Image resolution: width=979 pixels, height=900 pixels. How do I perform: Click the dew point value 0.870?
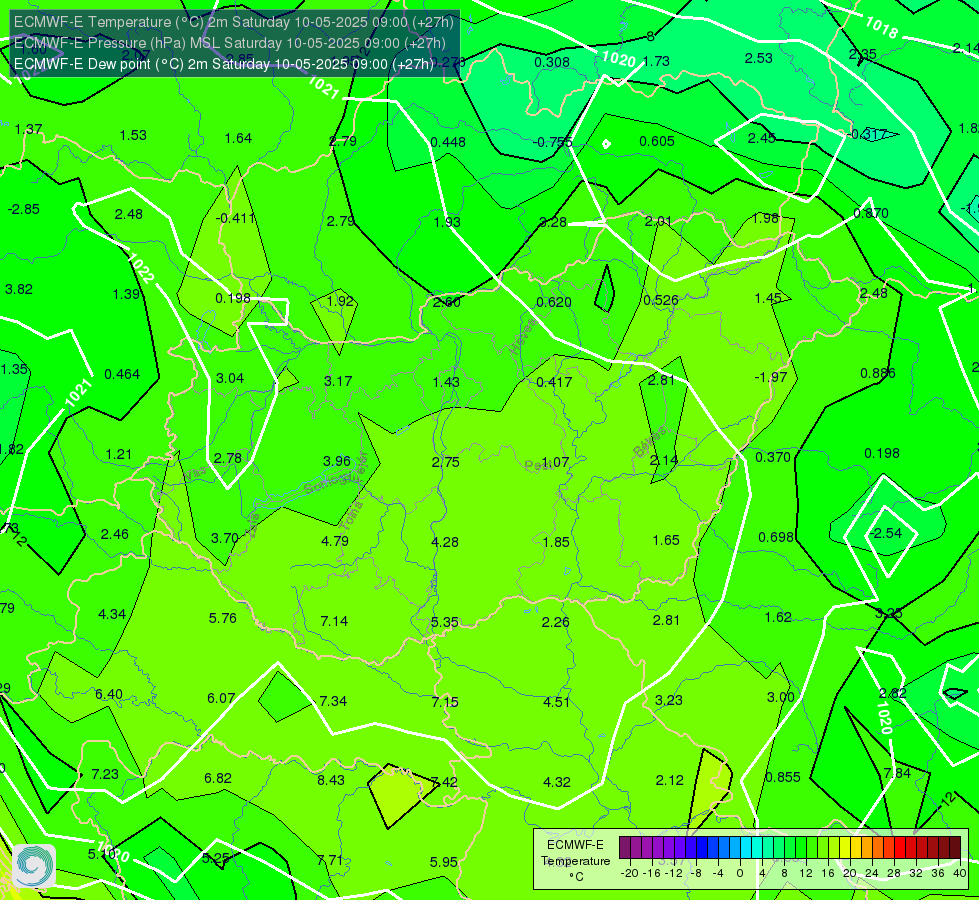click(871, 213)
